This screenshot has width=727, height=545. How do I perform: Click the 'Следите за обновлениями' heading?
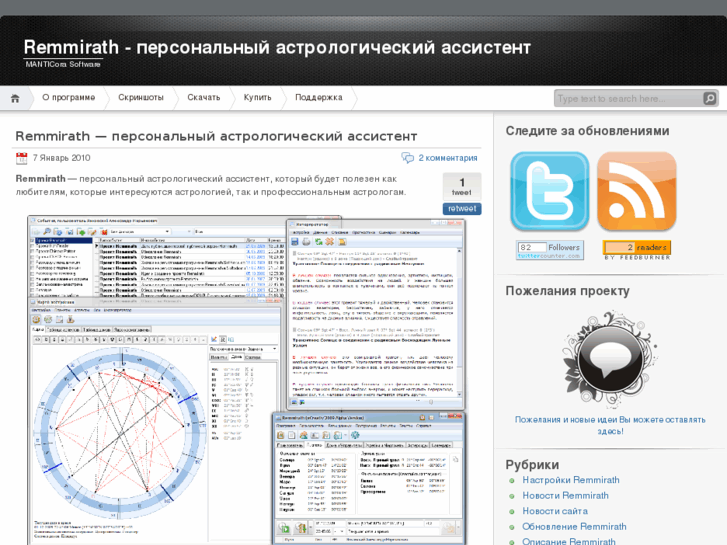(587, 131)
